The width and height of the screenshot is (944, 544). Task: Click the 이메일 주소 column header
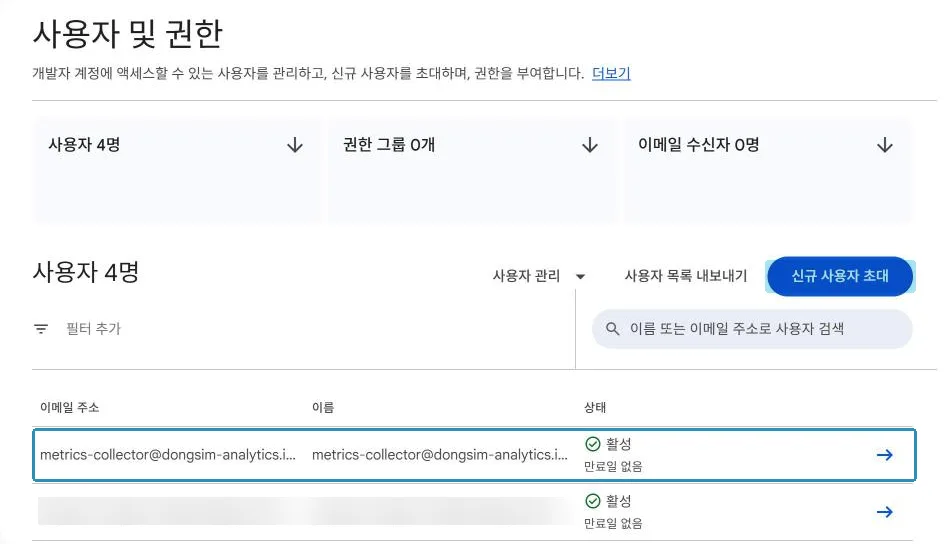(69, 407)
